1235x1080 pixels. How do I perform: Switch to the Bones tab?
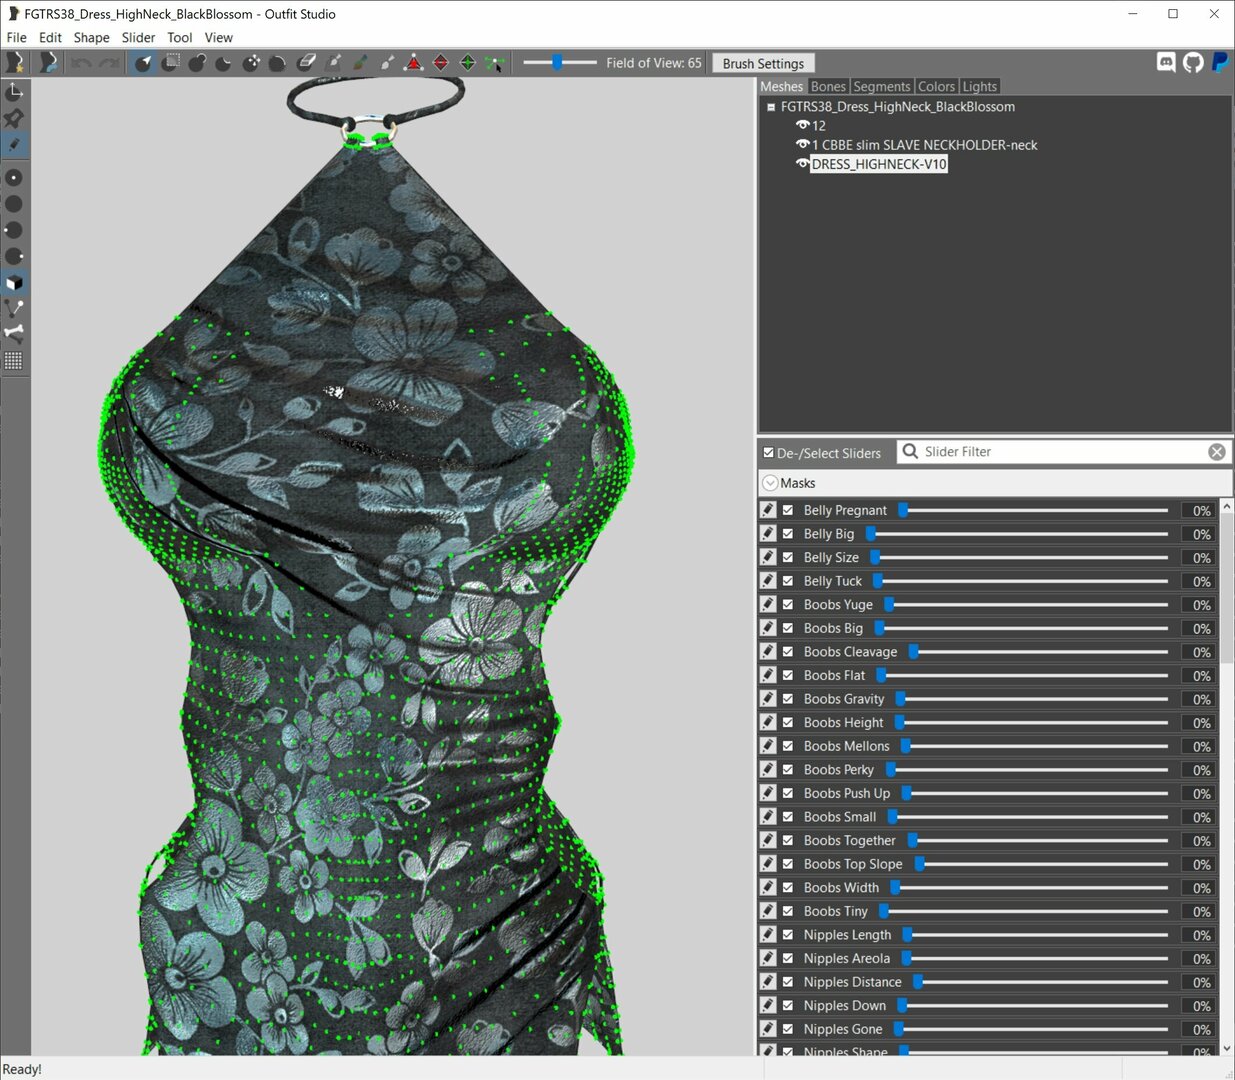tap(828, 87)
